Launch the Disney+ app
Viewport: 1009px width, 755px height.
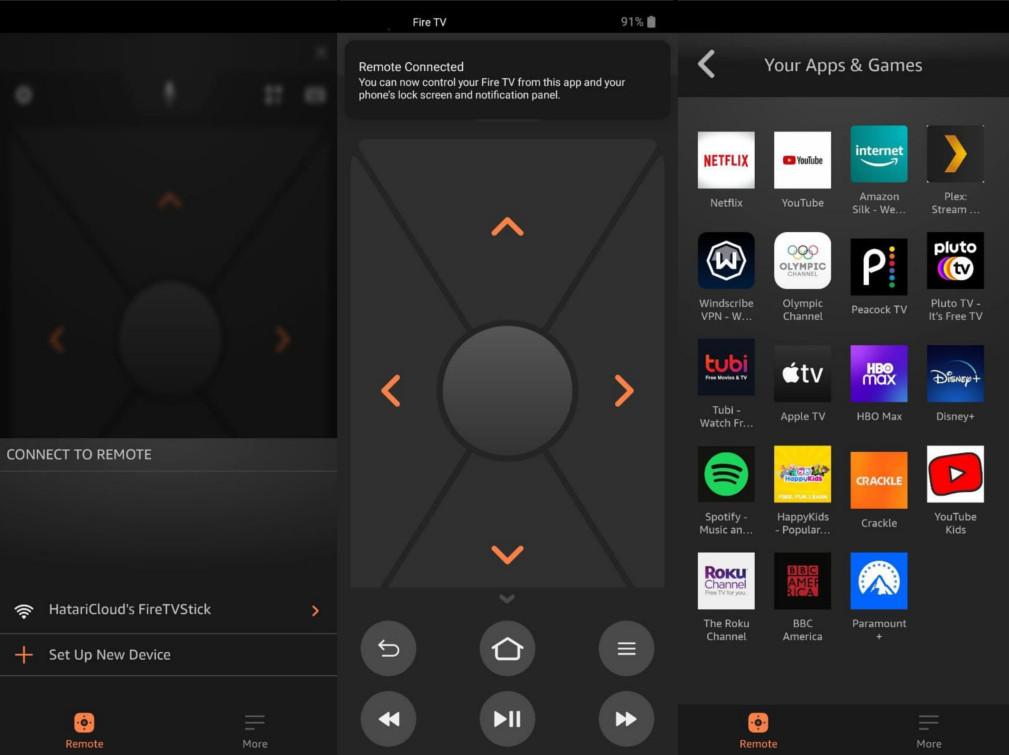(x=955, y=374)
